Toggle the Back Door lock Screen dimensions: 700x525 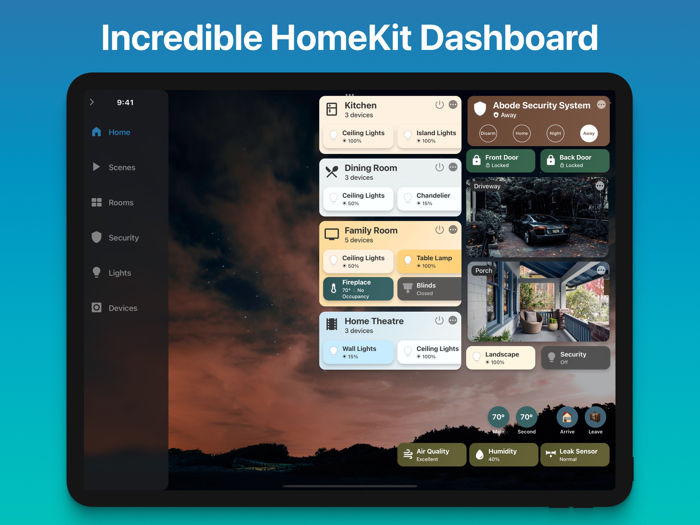[575, 161]
